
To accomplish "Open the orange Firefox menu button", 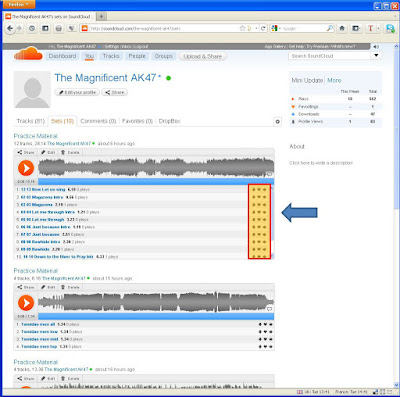I will pyautogui.click(x=18, y=5).
